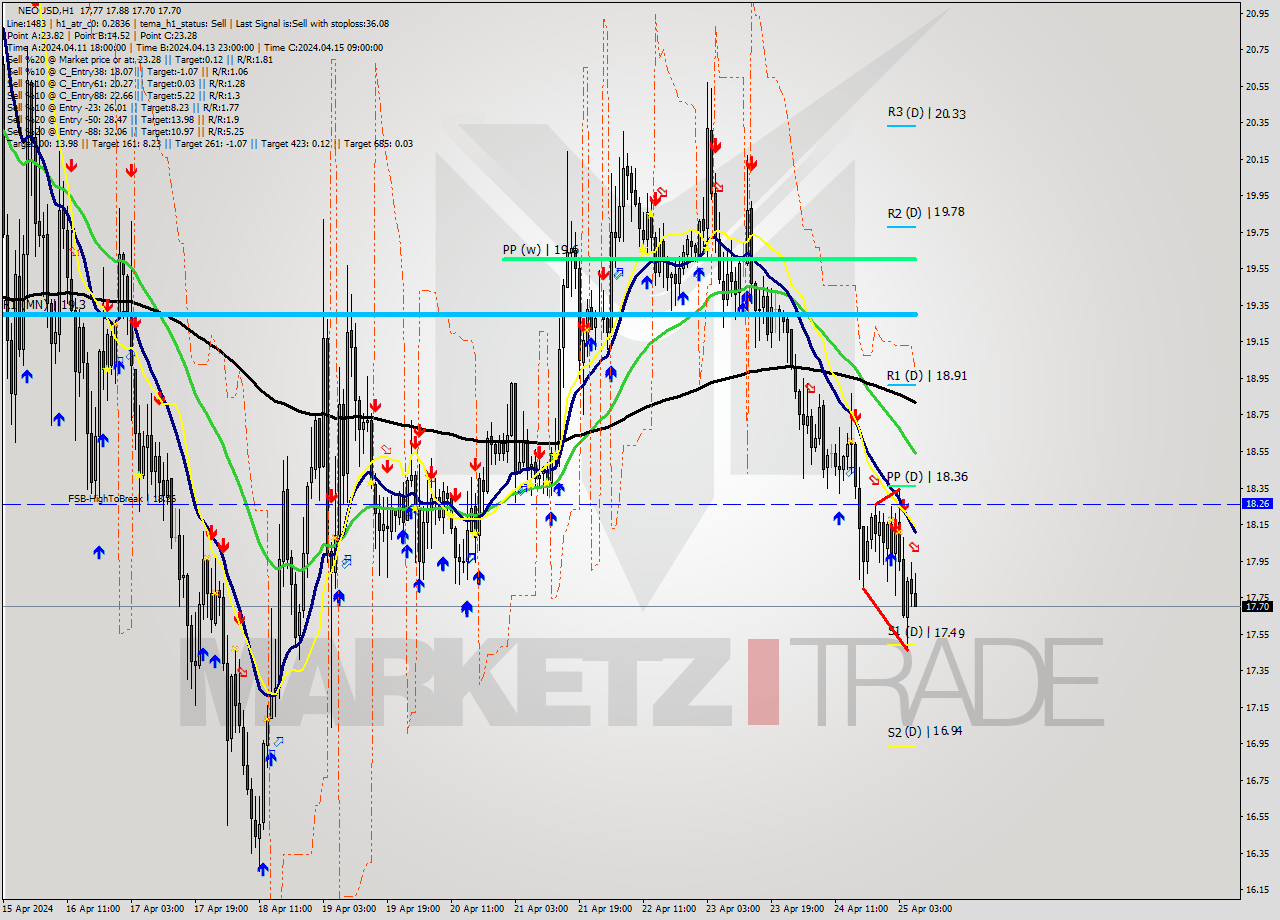Click the PP (w) | 19.6 weekly pivot label
The width and height of the screenshot is (1280, 920).
tap(540, 250)
